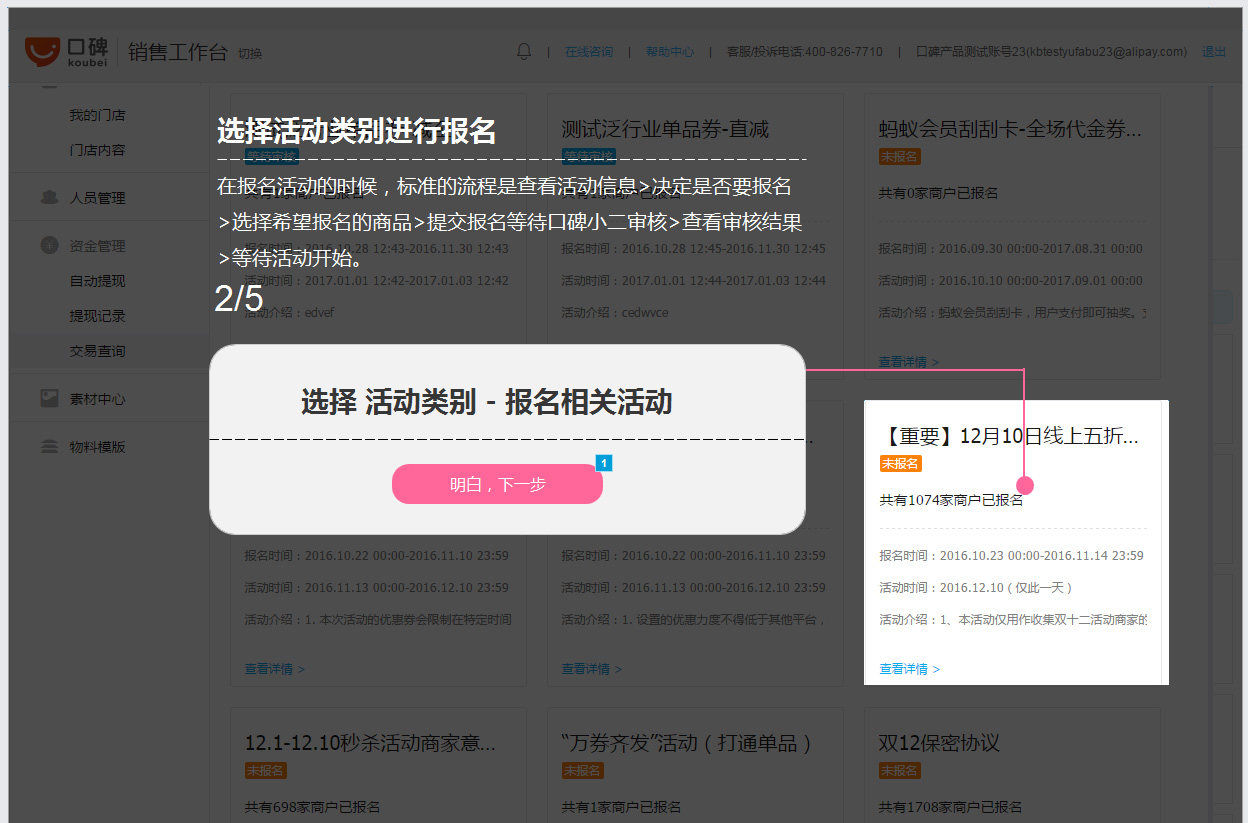The width and height of the screenshot is (1248, 823).
Task: Click the 共有698家商户已报名 text
Action: point(313,807)
